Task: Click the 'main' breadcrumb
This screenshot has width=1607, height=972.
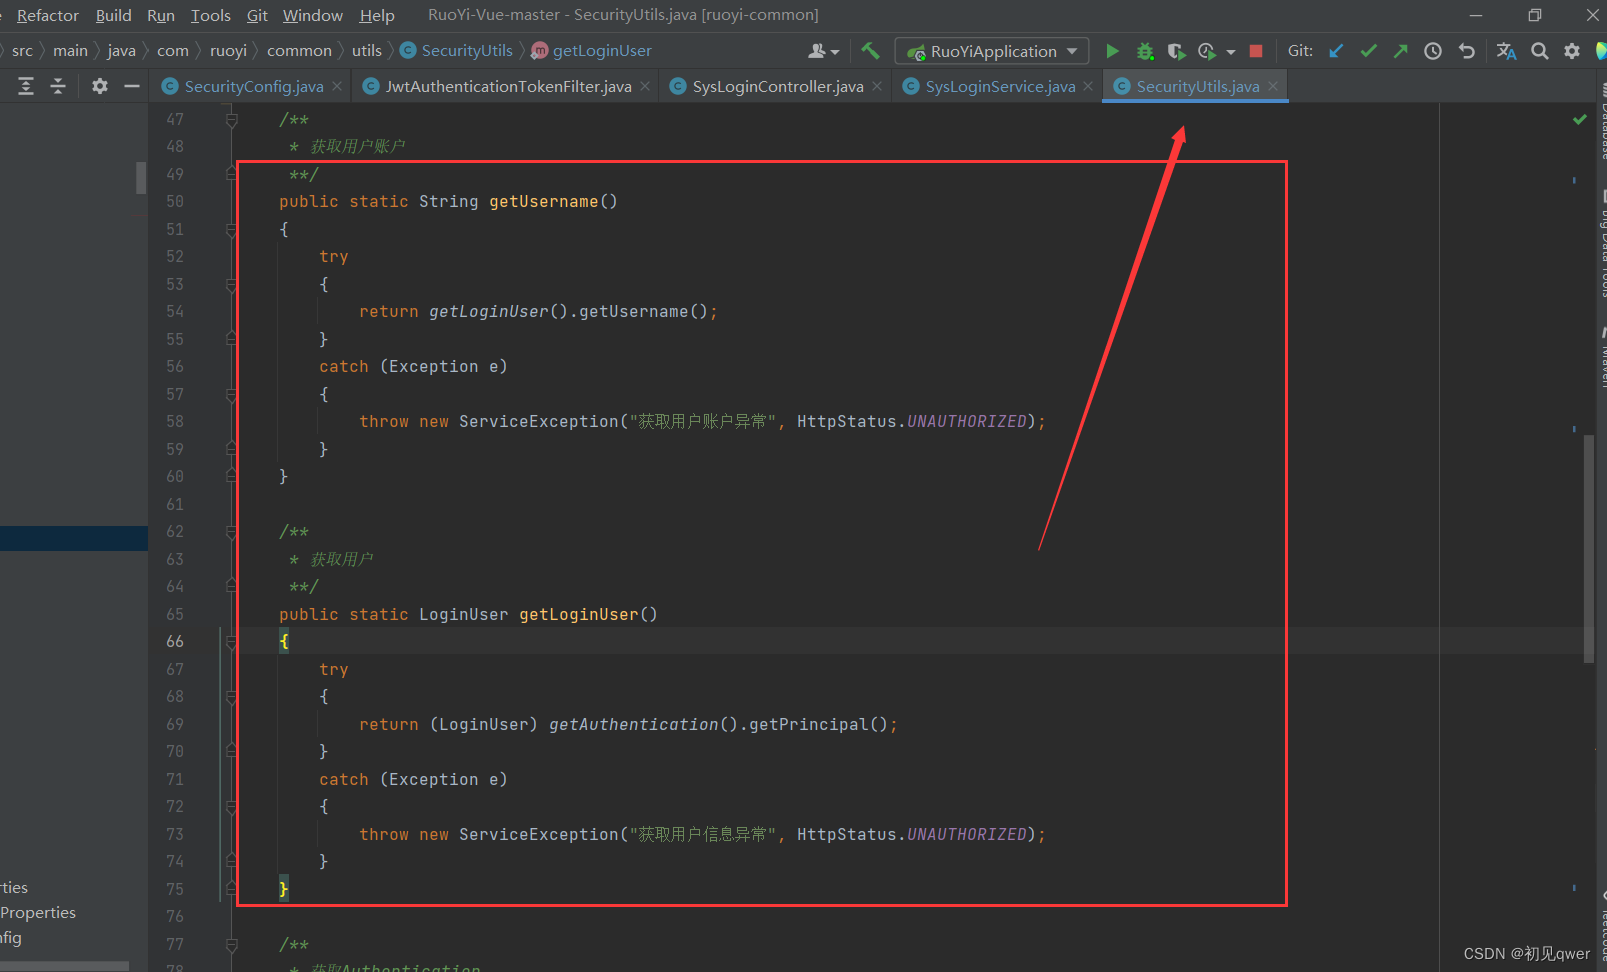Action: click(x=70, y=50)
